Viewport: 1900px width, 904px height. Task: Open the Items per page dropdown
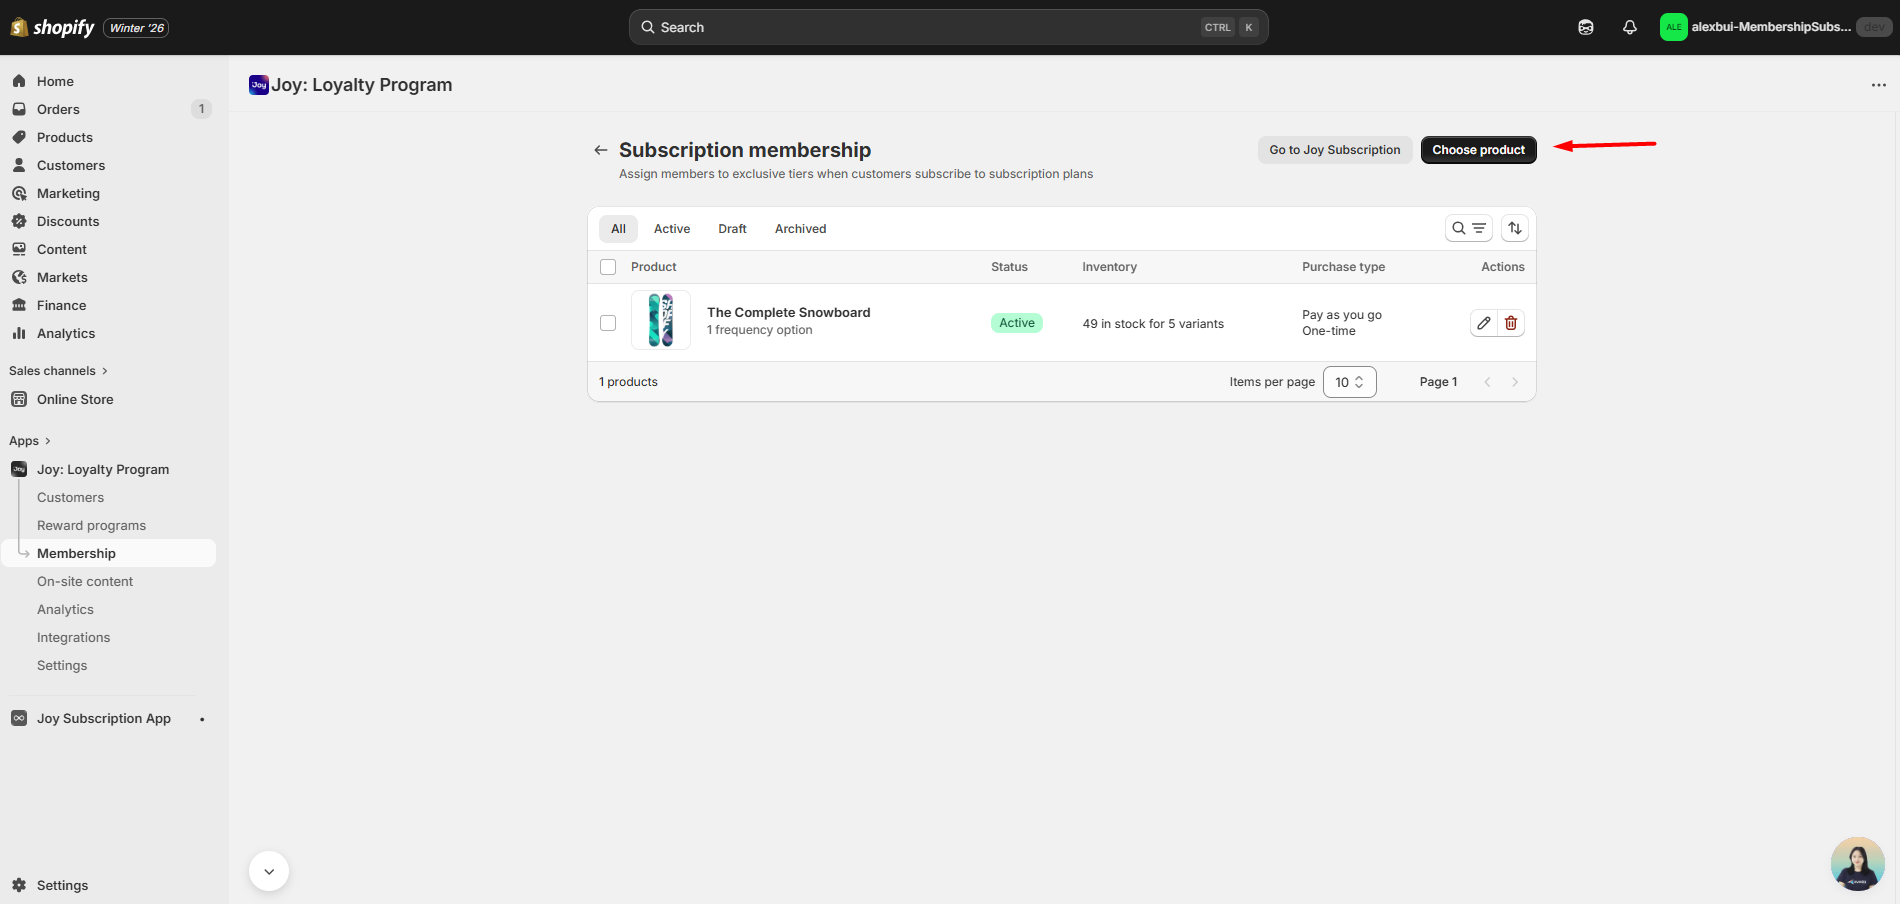pyautogui.click(x=1349, y=382)
